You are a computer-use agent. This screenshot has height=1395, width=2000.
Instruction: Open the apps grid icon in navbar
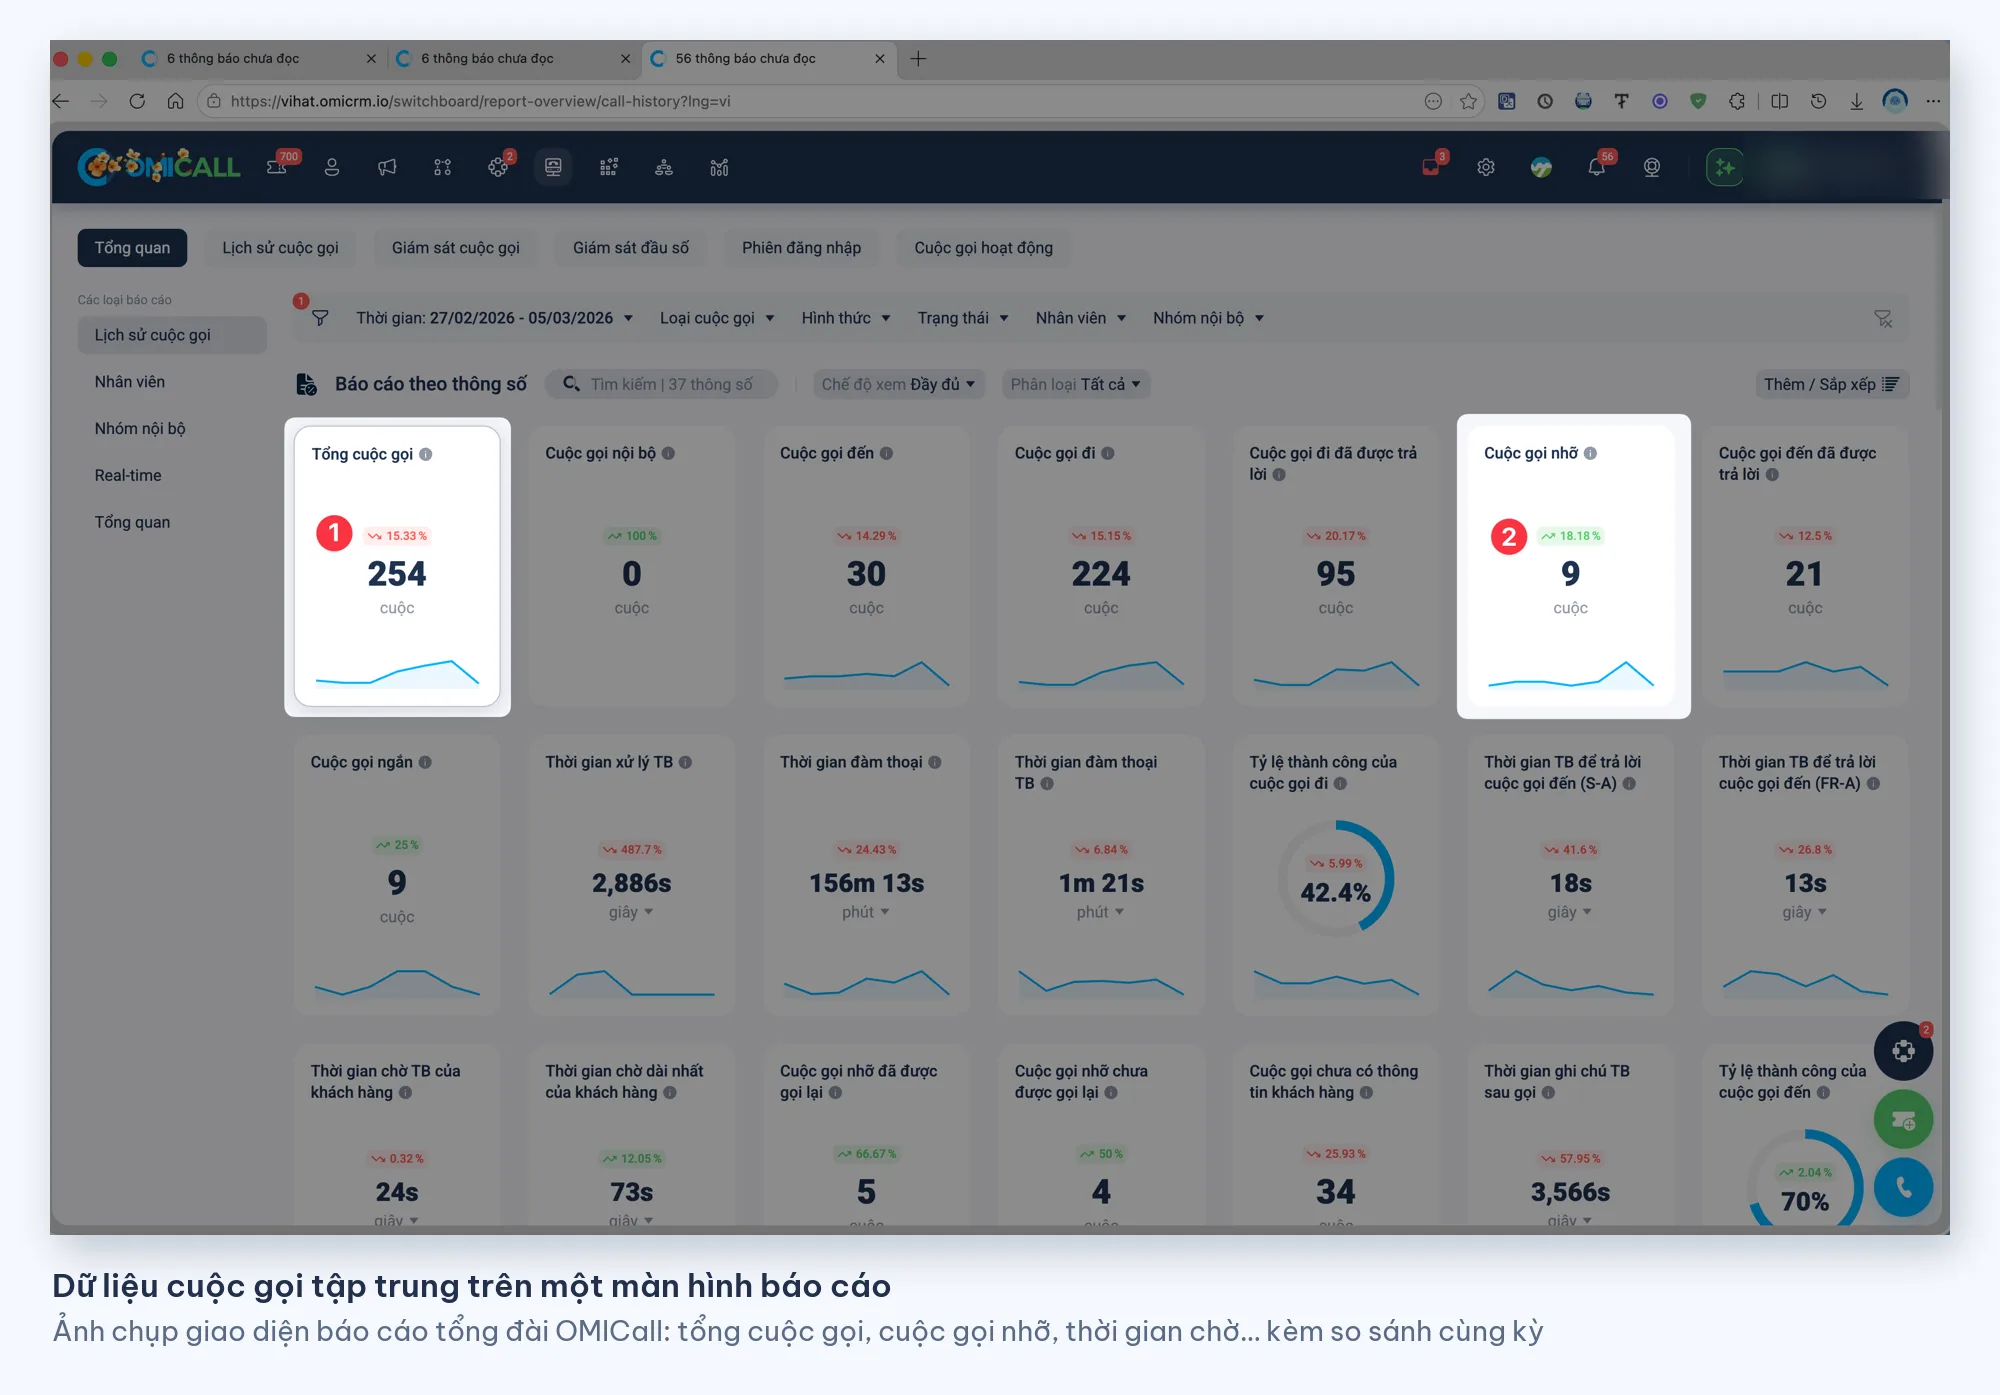[608, 167]
